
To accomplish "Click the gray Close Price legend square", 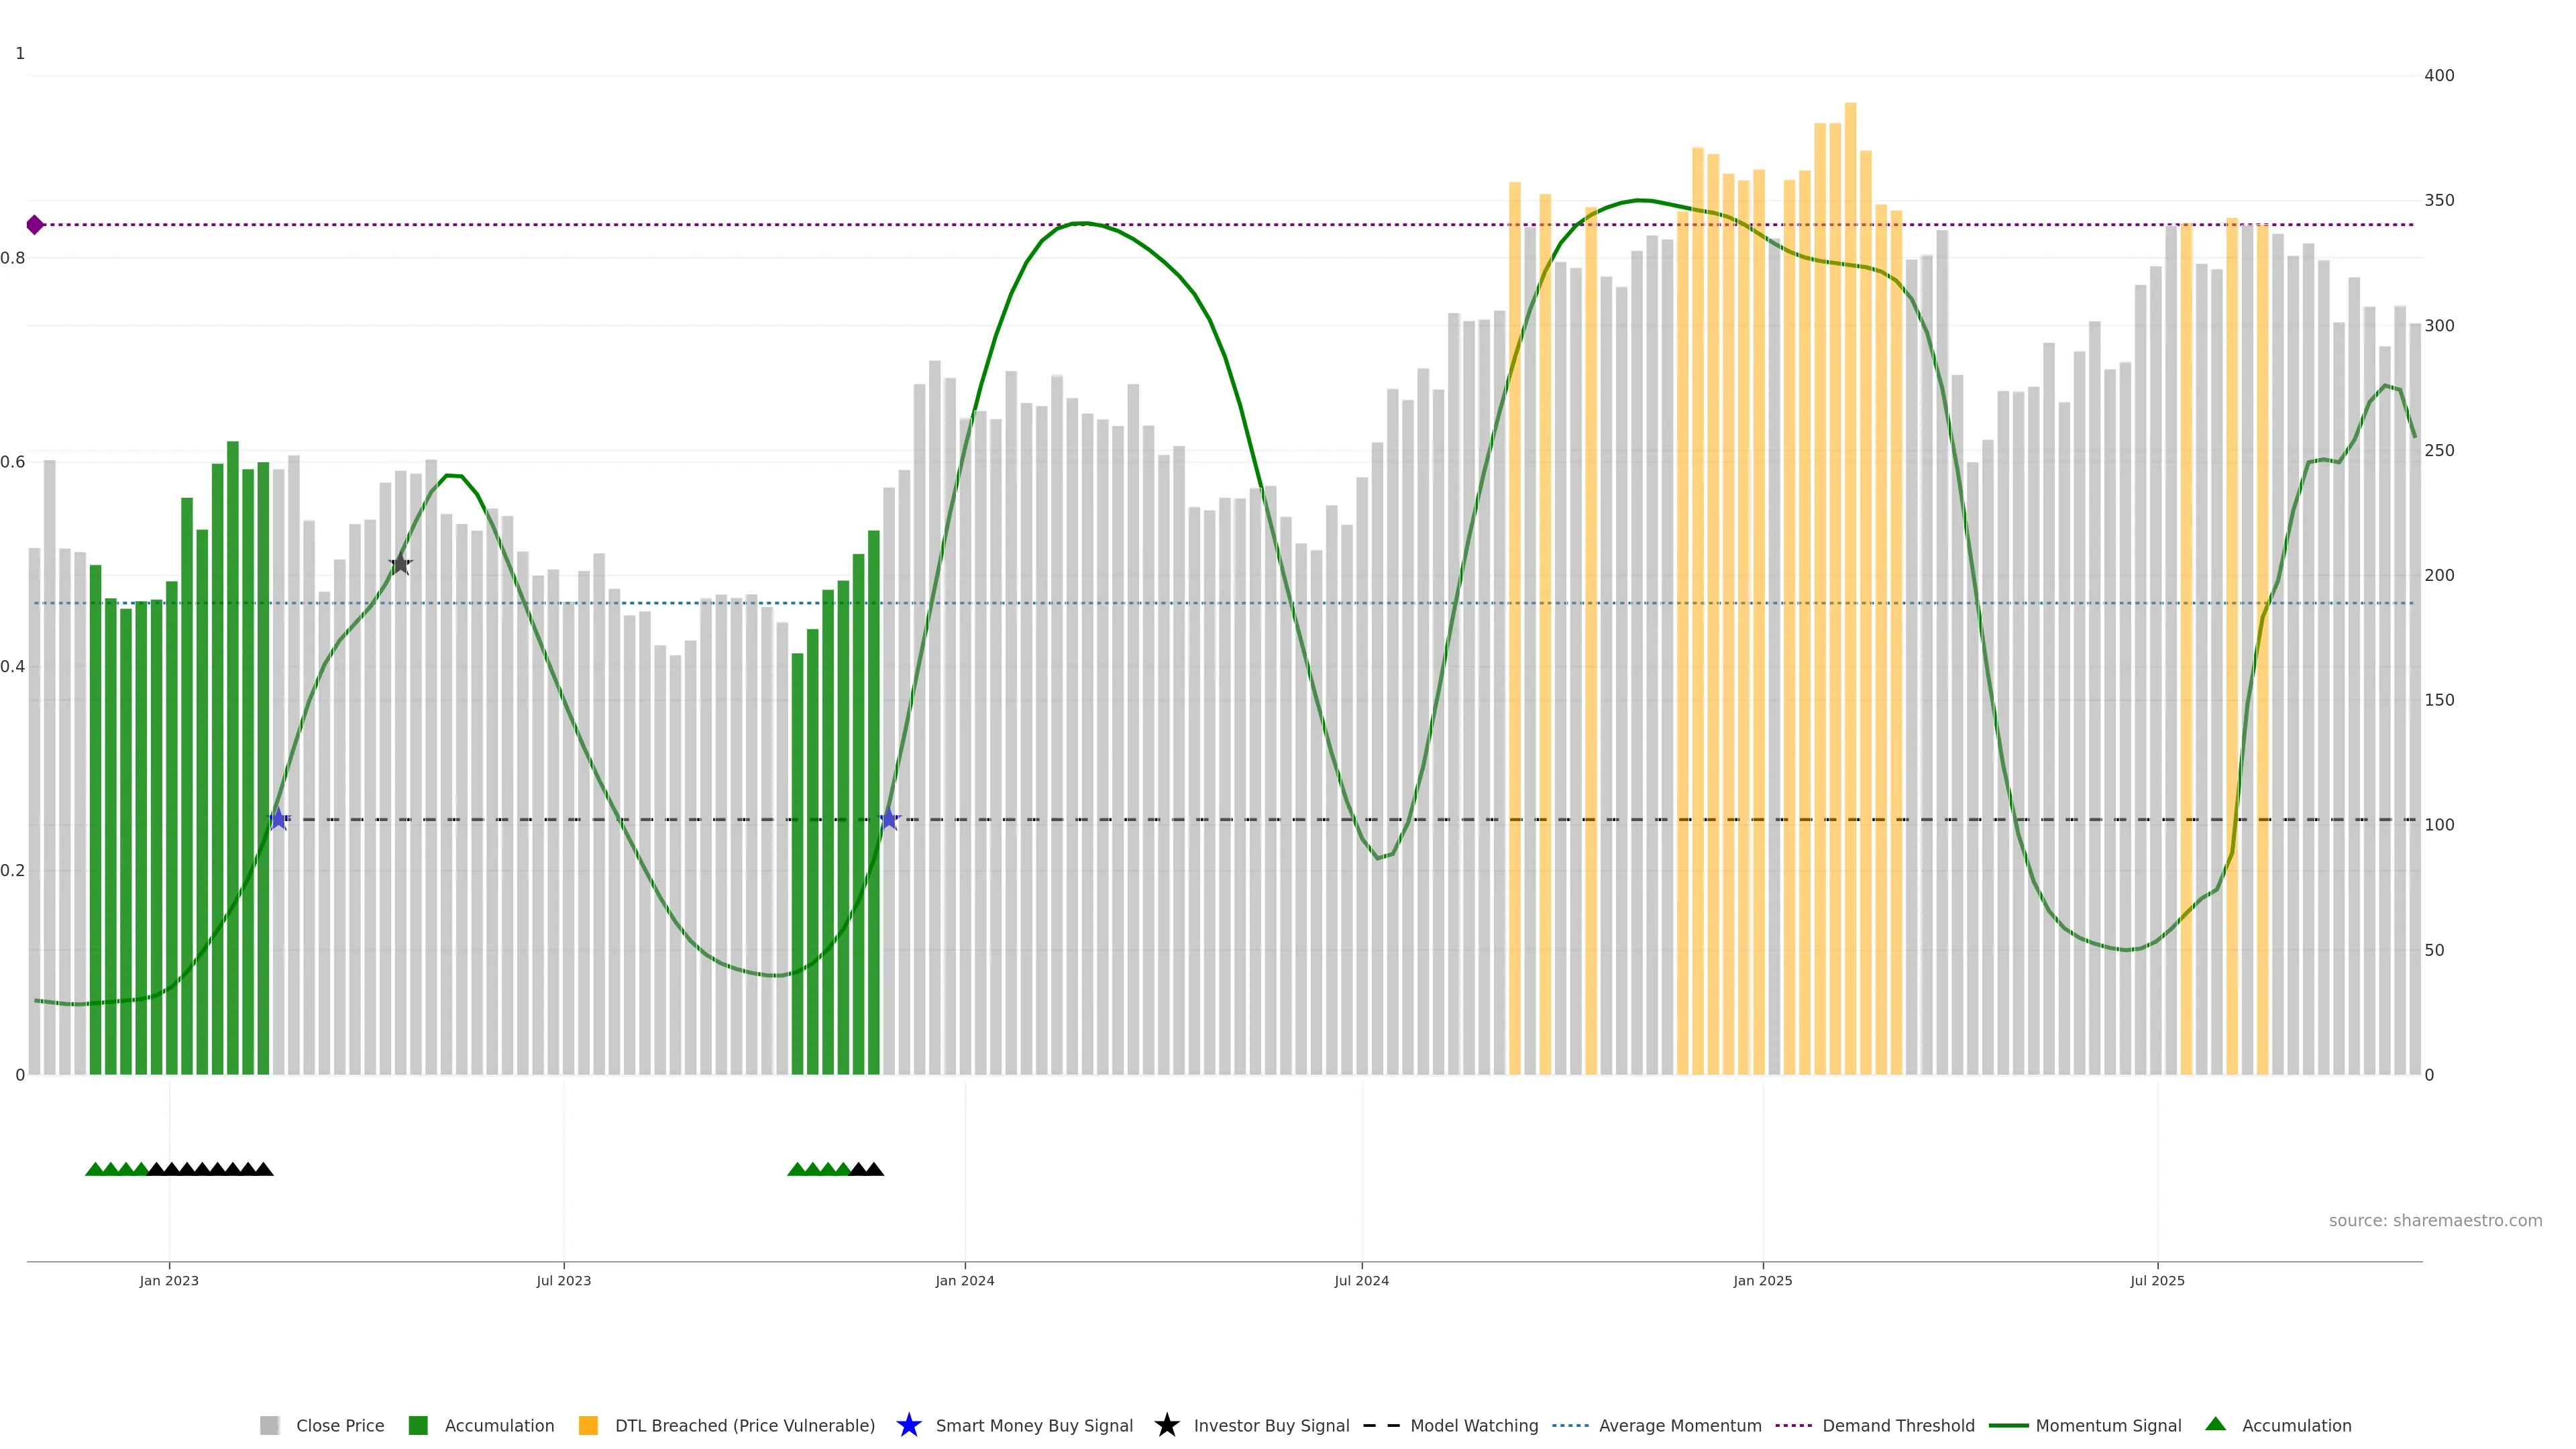I will [269, 1425].
